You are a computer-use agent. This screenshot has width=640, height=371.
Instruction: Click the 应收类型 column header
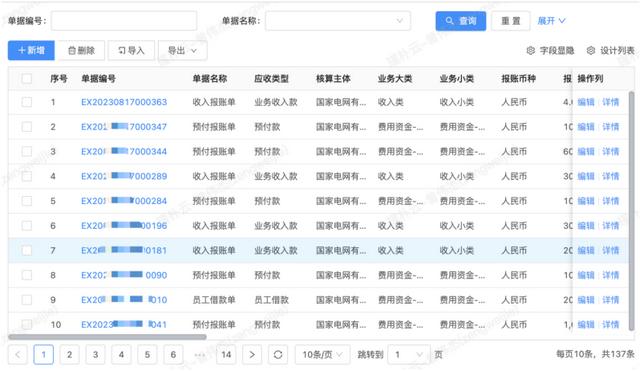pyautogui.click(x=271, y=78)
